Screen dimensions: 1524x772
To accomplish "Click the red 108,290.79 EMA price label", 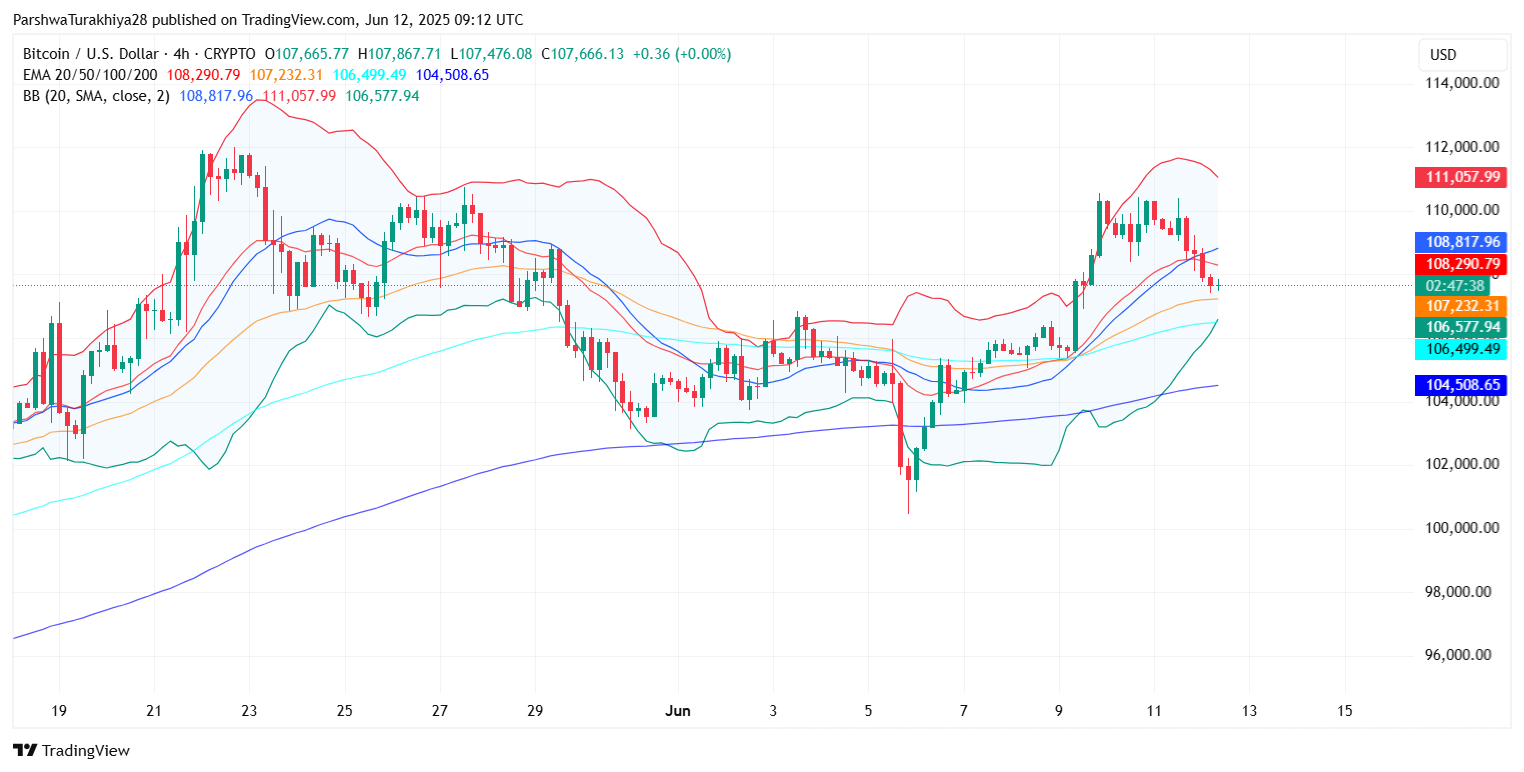I will pos(1463,264).
